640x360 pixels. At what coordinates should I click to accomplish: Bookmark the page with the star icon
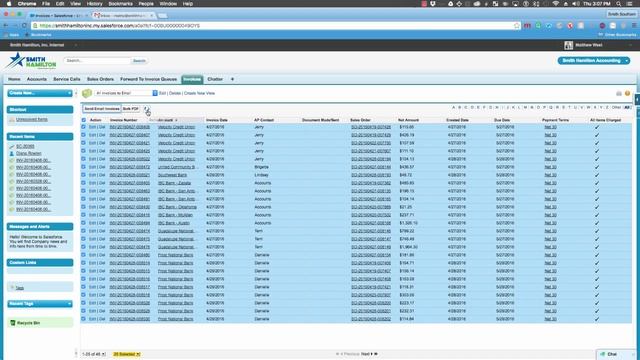point(517,25)
